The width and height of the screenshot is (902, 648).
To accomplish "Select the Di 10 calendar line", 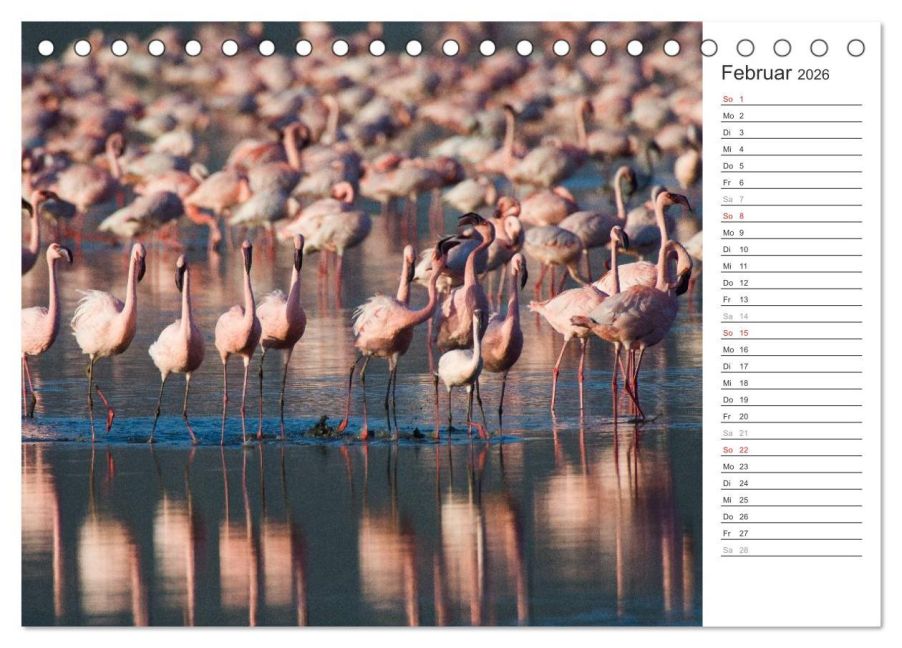I will (792, 249).
